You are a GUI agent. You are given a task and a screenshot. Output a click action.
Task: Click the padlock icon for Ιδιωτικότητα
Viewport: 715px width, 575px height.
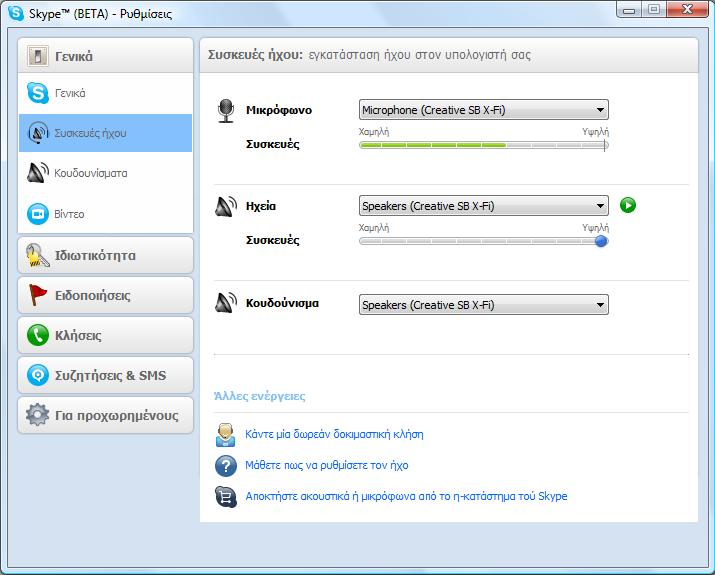37,255
